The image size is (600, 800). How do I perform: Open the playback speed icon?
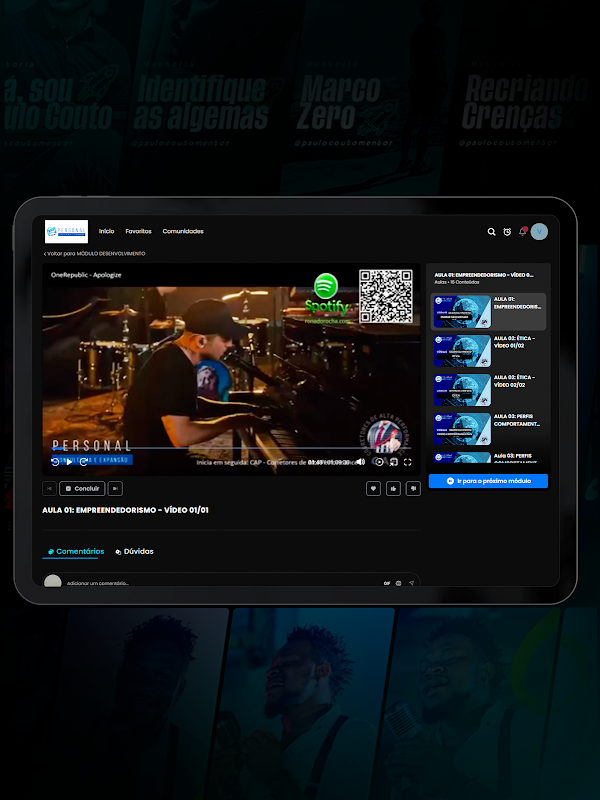pyautogui.click(x=379, y=462)
